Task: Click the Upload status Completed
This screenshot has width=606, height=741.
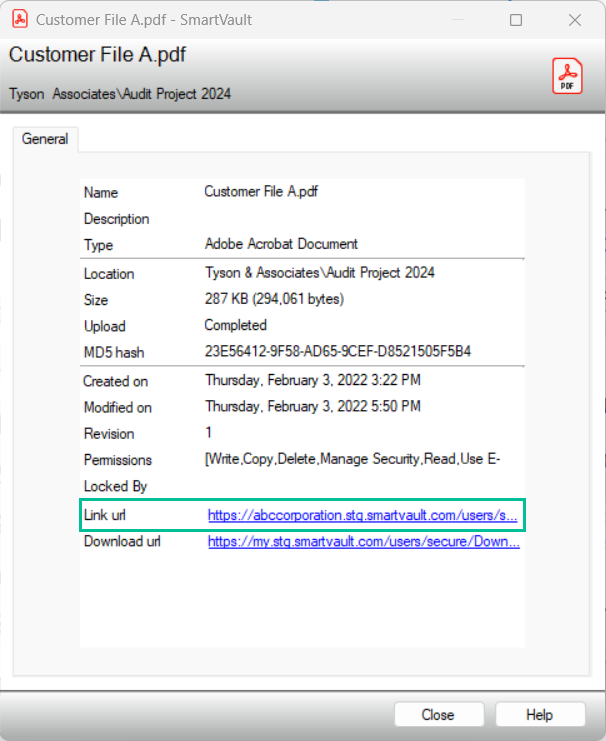Action: coord(235,325)
